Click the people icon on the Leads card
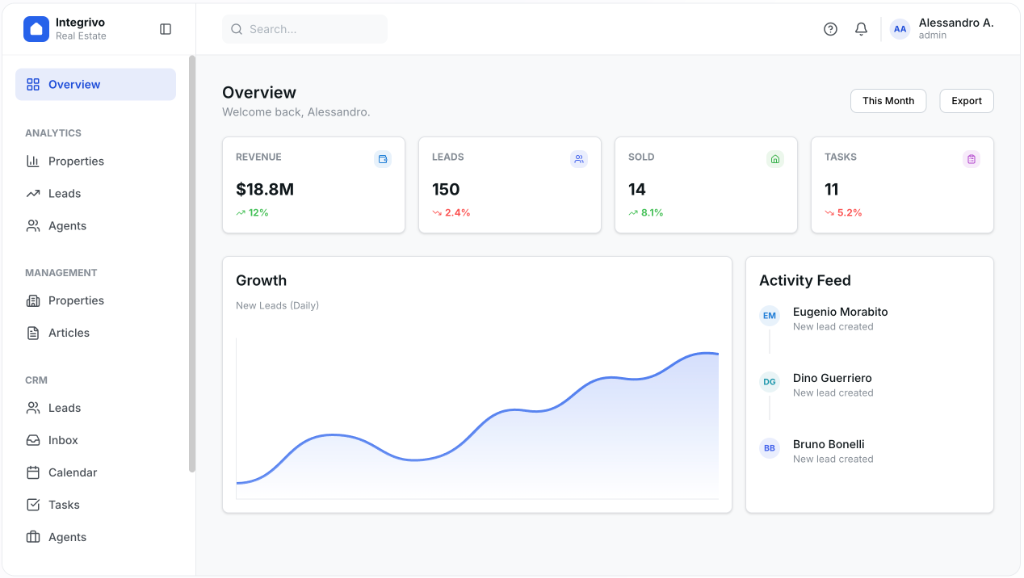The image size is (1024, 578). pyautogui.click(x=579, y=158)
